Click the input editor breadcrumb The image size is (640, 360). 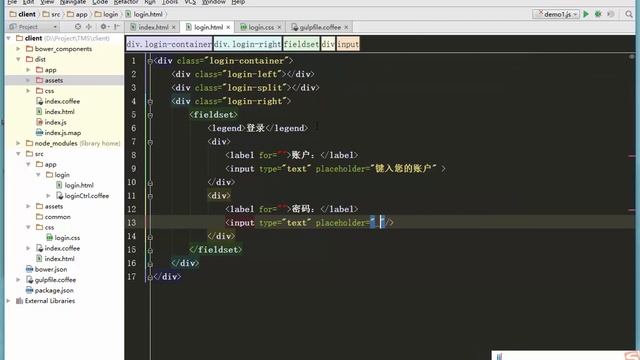[348, 44]
